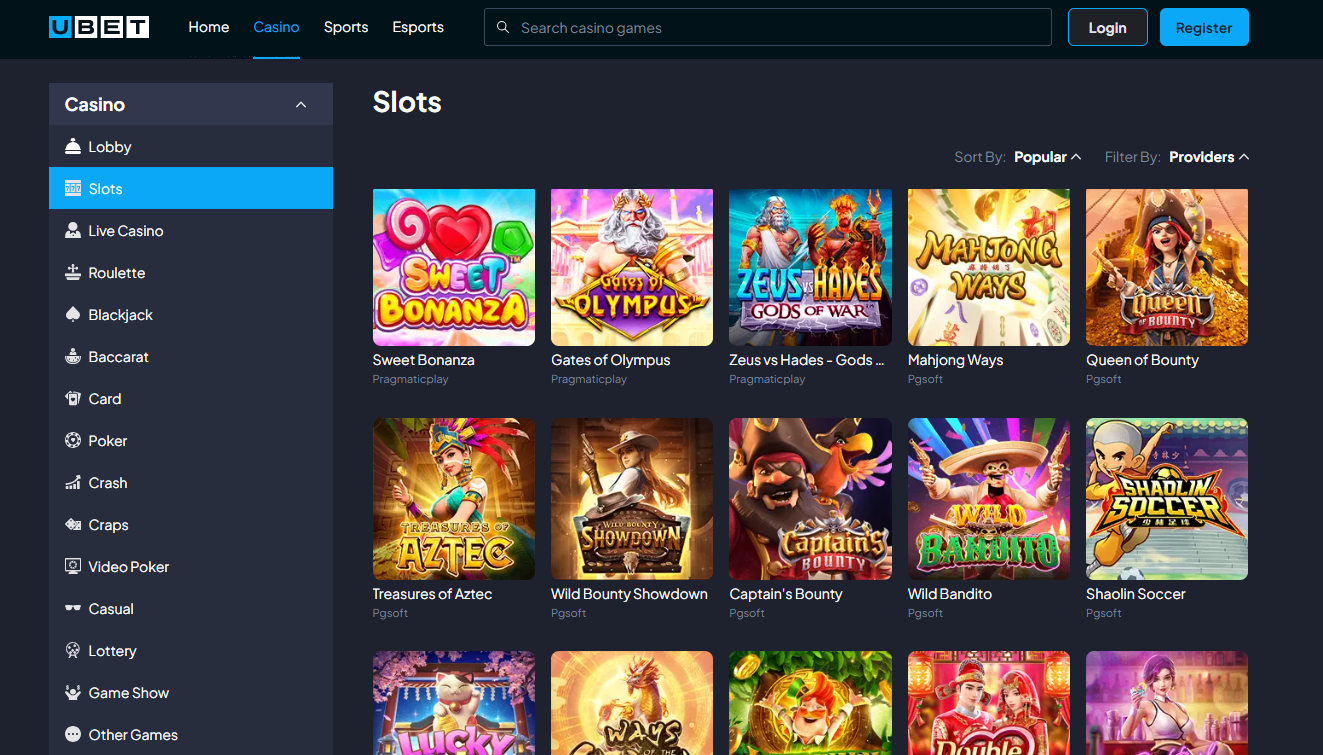The image size is (1323, 755).
Task: Select Lottery in the sidebar
Action: 191,651
